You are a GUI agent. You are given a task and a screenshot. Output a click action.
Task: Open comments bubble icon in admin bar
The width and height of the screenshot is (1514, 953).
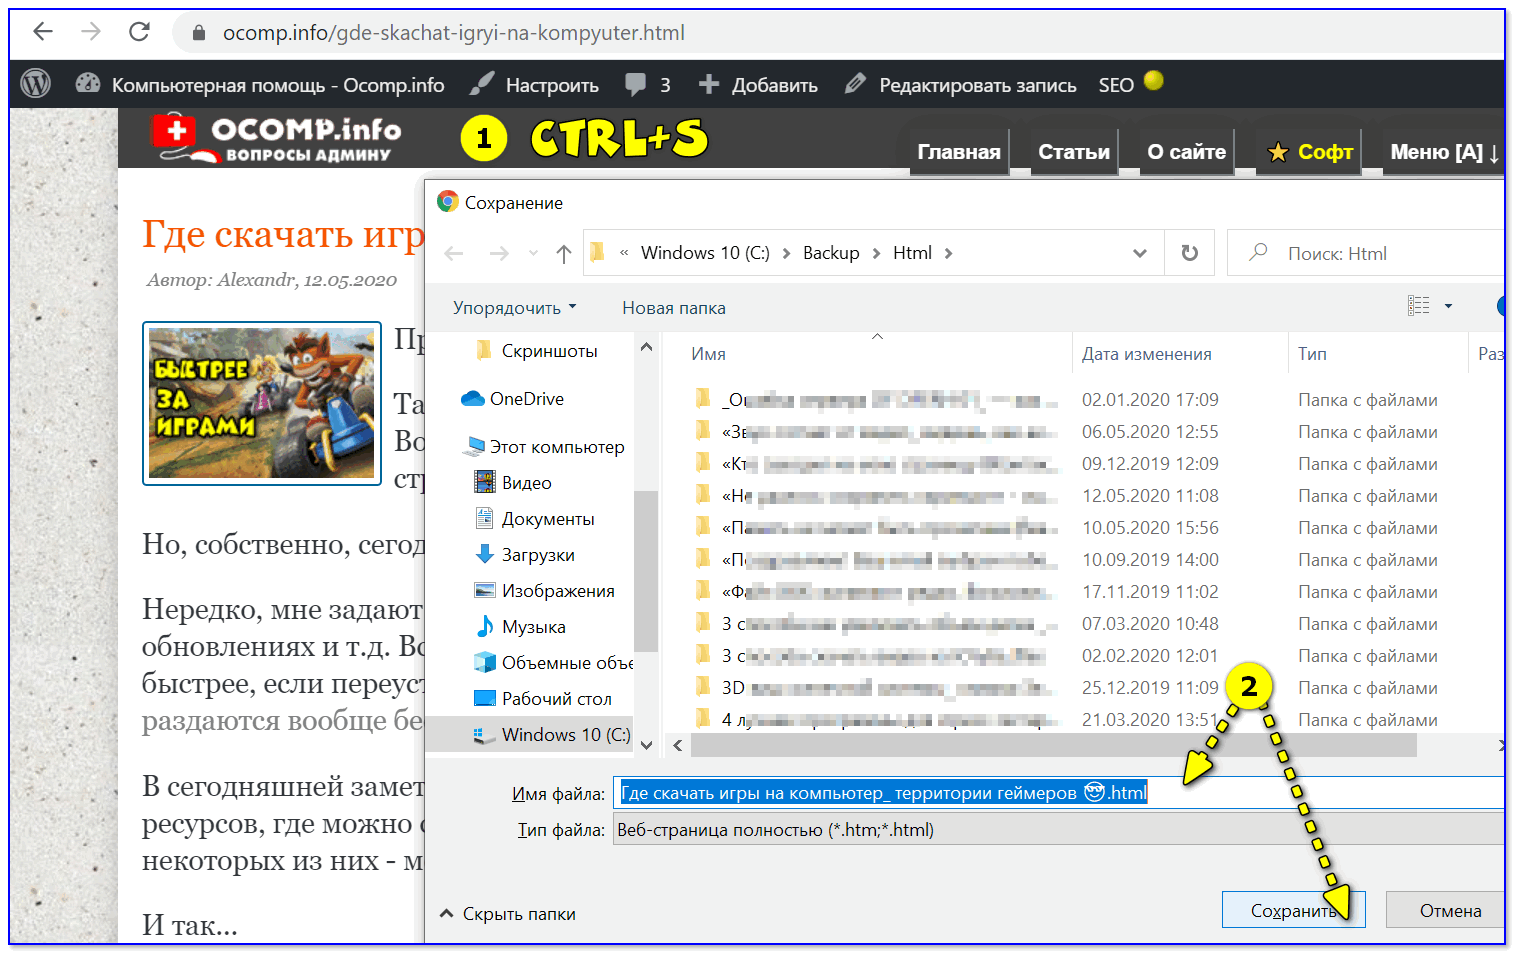[x=635, y=84]
